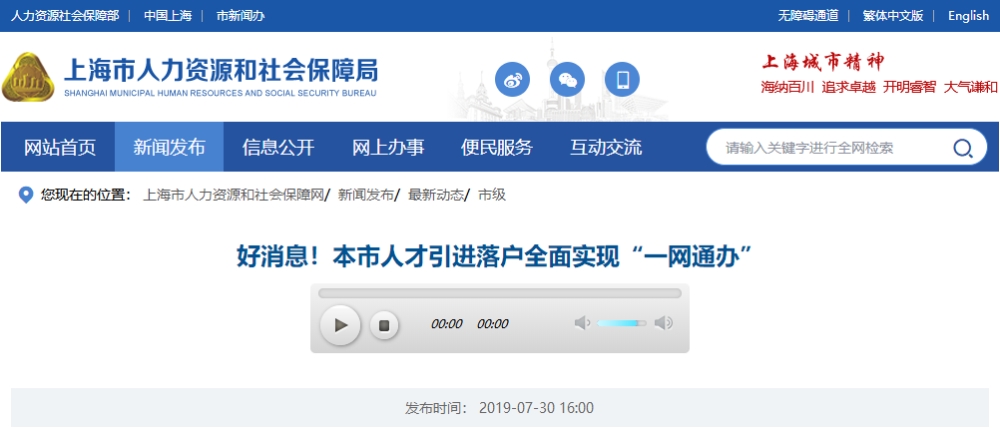This screenshot has width=1000, height=428.
Task: Click the 上海城市精神 slogan heading
Action: (x=823, y=63)
